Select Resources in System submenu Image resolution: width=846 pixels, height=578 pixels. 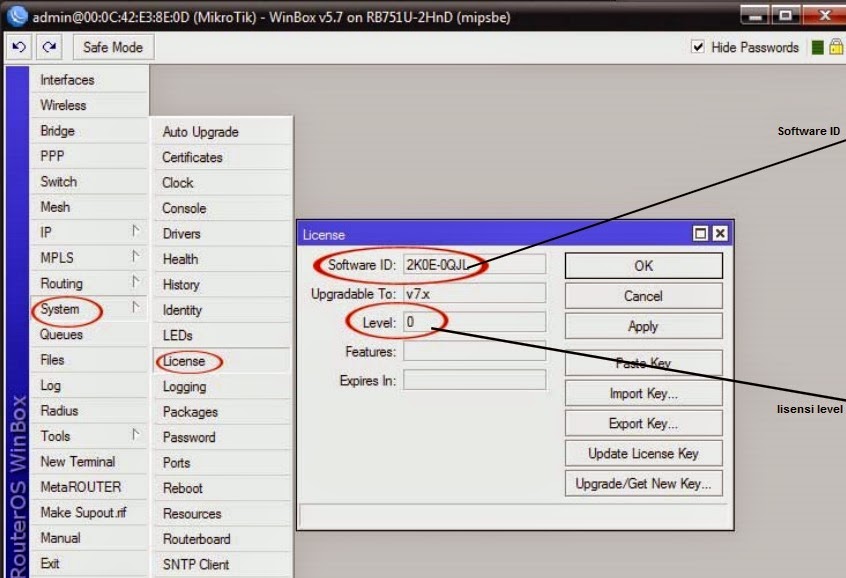[222, 513]
